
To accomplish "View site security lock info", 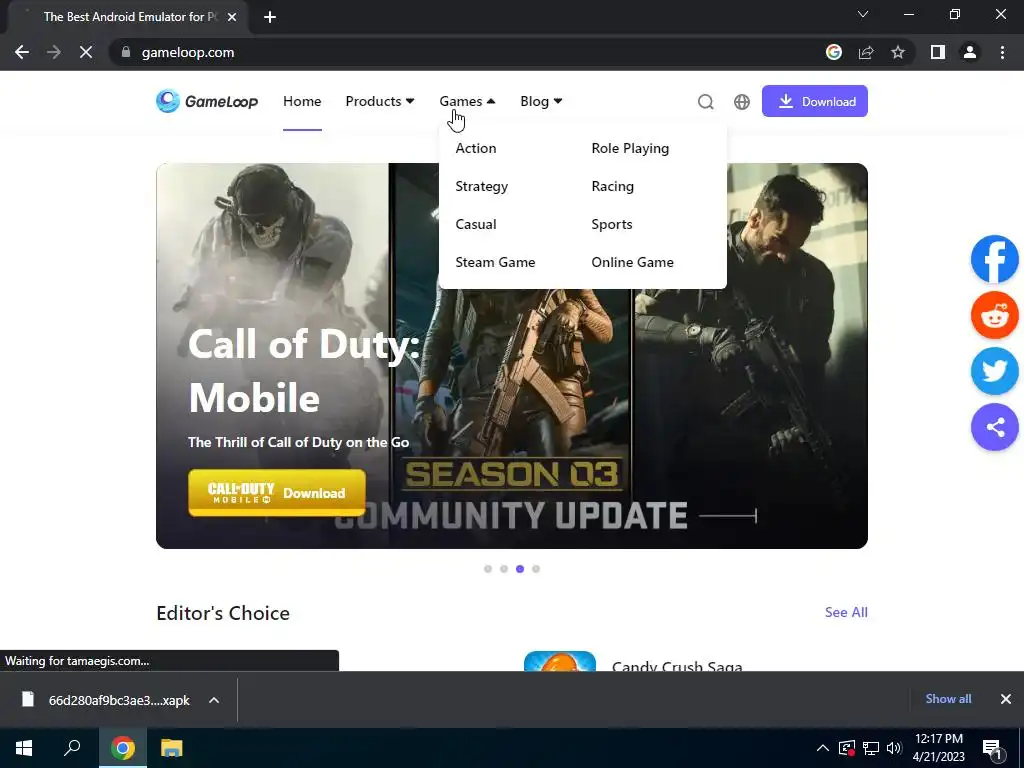I will pos(126,52).
